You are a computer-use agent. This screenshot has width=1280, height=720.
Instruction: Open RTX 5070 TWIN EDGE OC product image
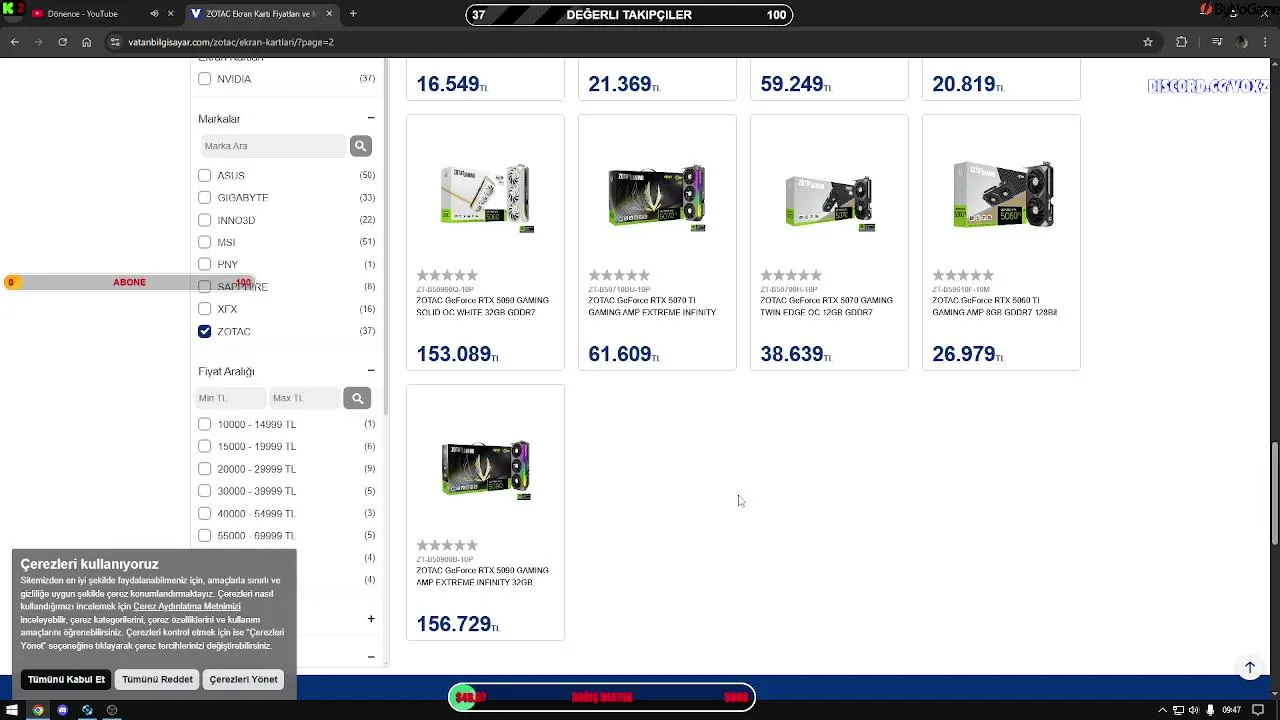[830, 202]
